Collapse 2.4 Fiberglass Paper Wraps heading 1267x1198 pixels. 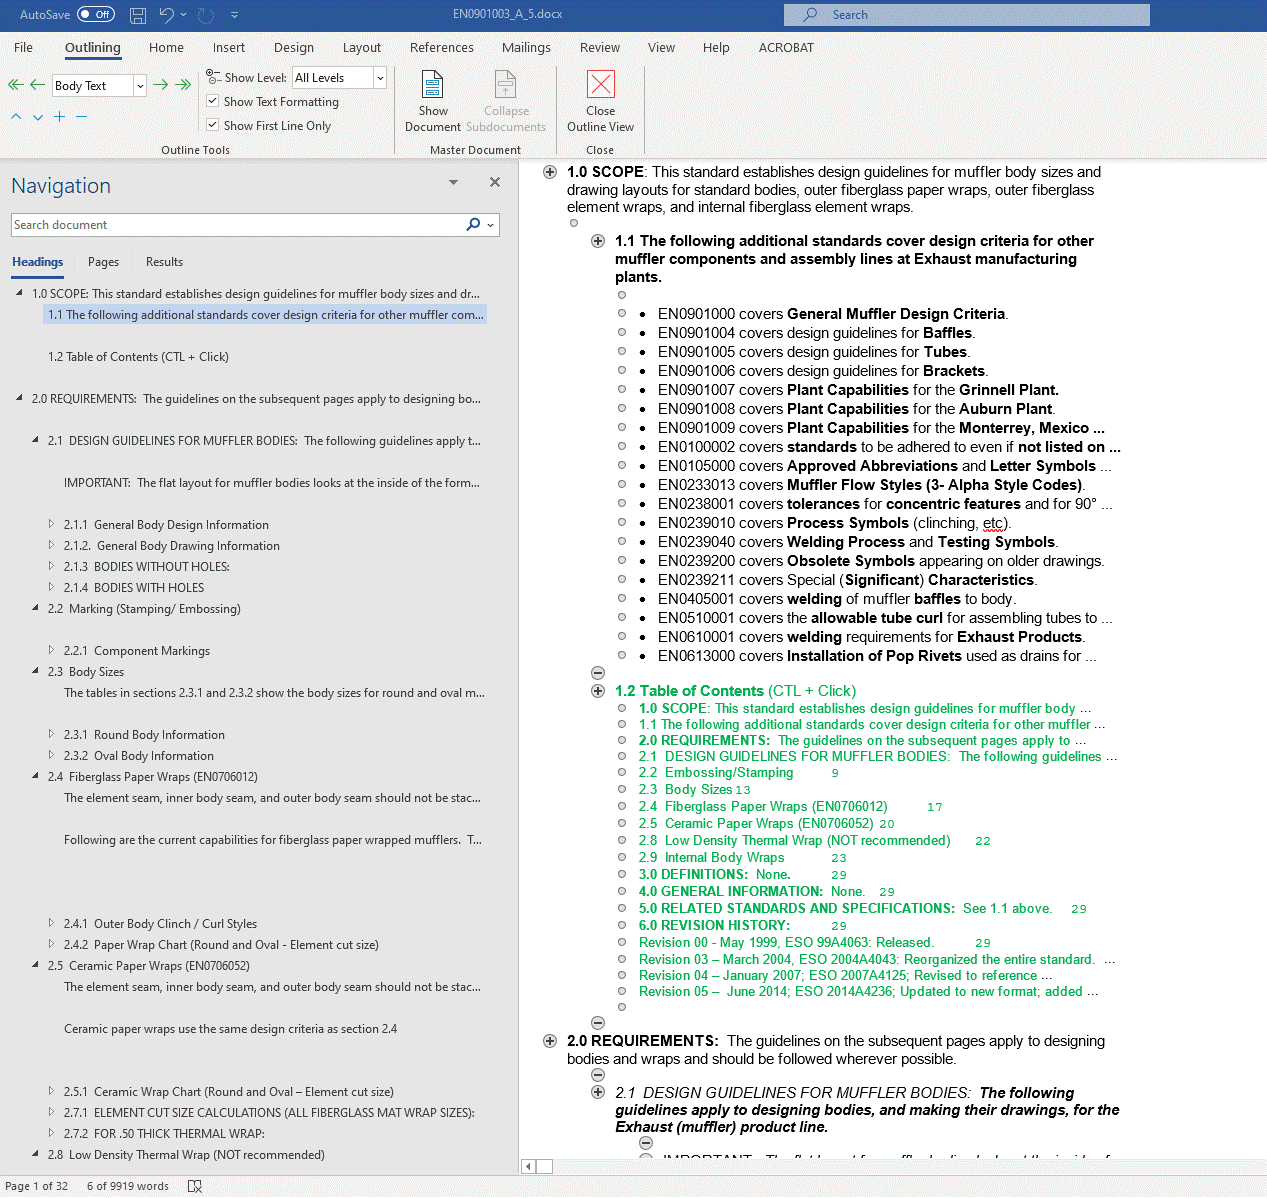(35, 776)
